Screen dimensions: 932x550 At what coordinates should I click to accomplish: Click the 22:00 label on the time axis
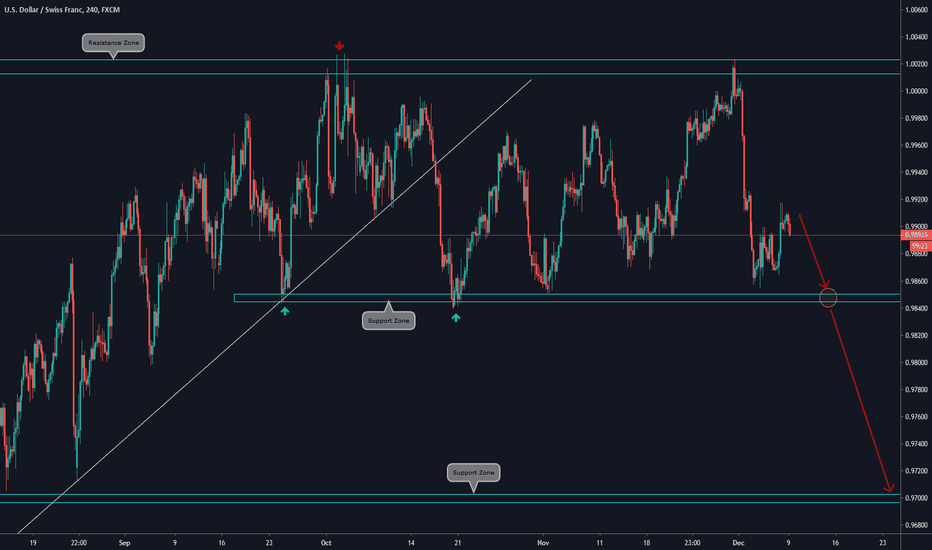tap(80, 541)
